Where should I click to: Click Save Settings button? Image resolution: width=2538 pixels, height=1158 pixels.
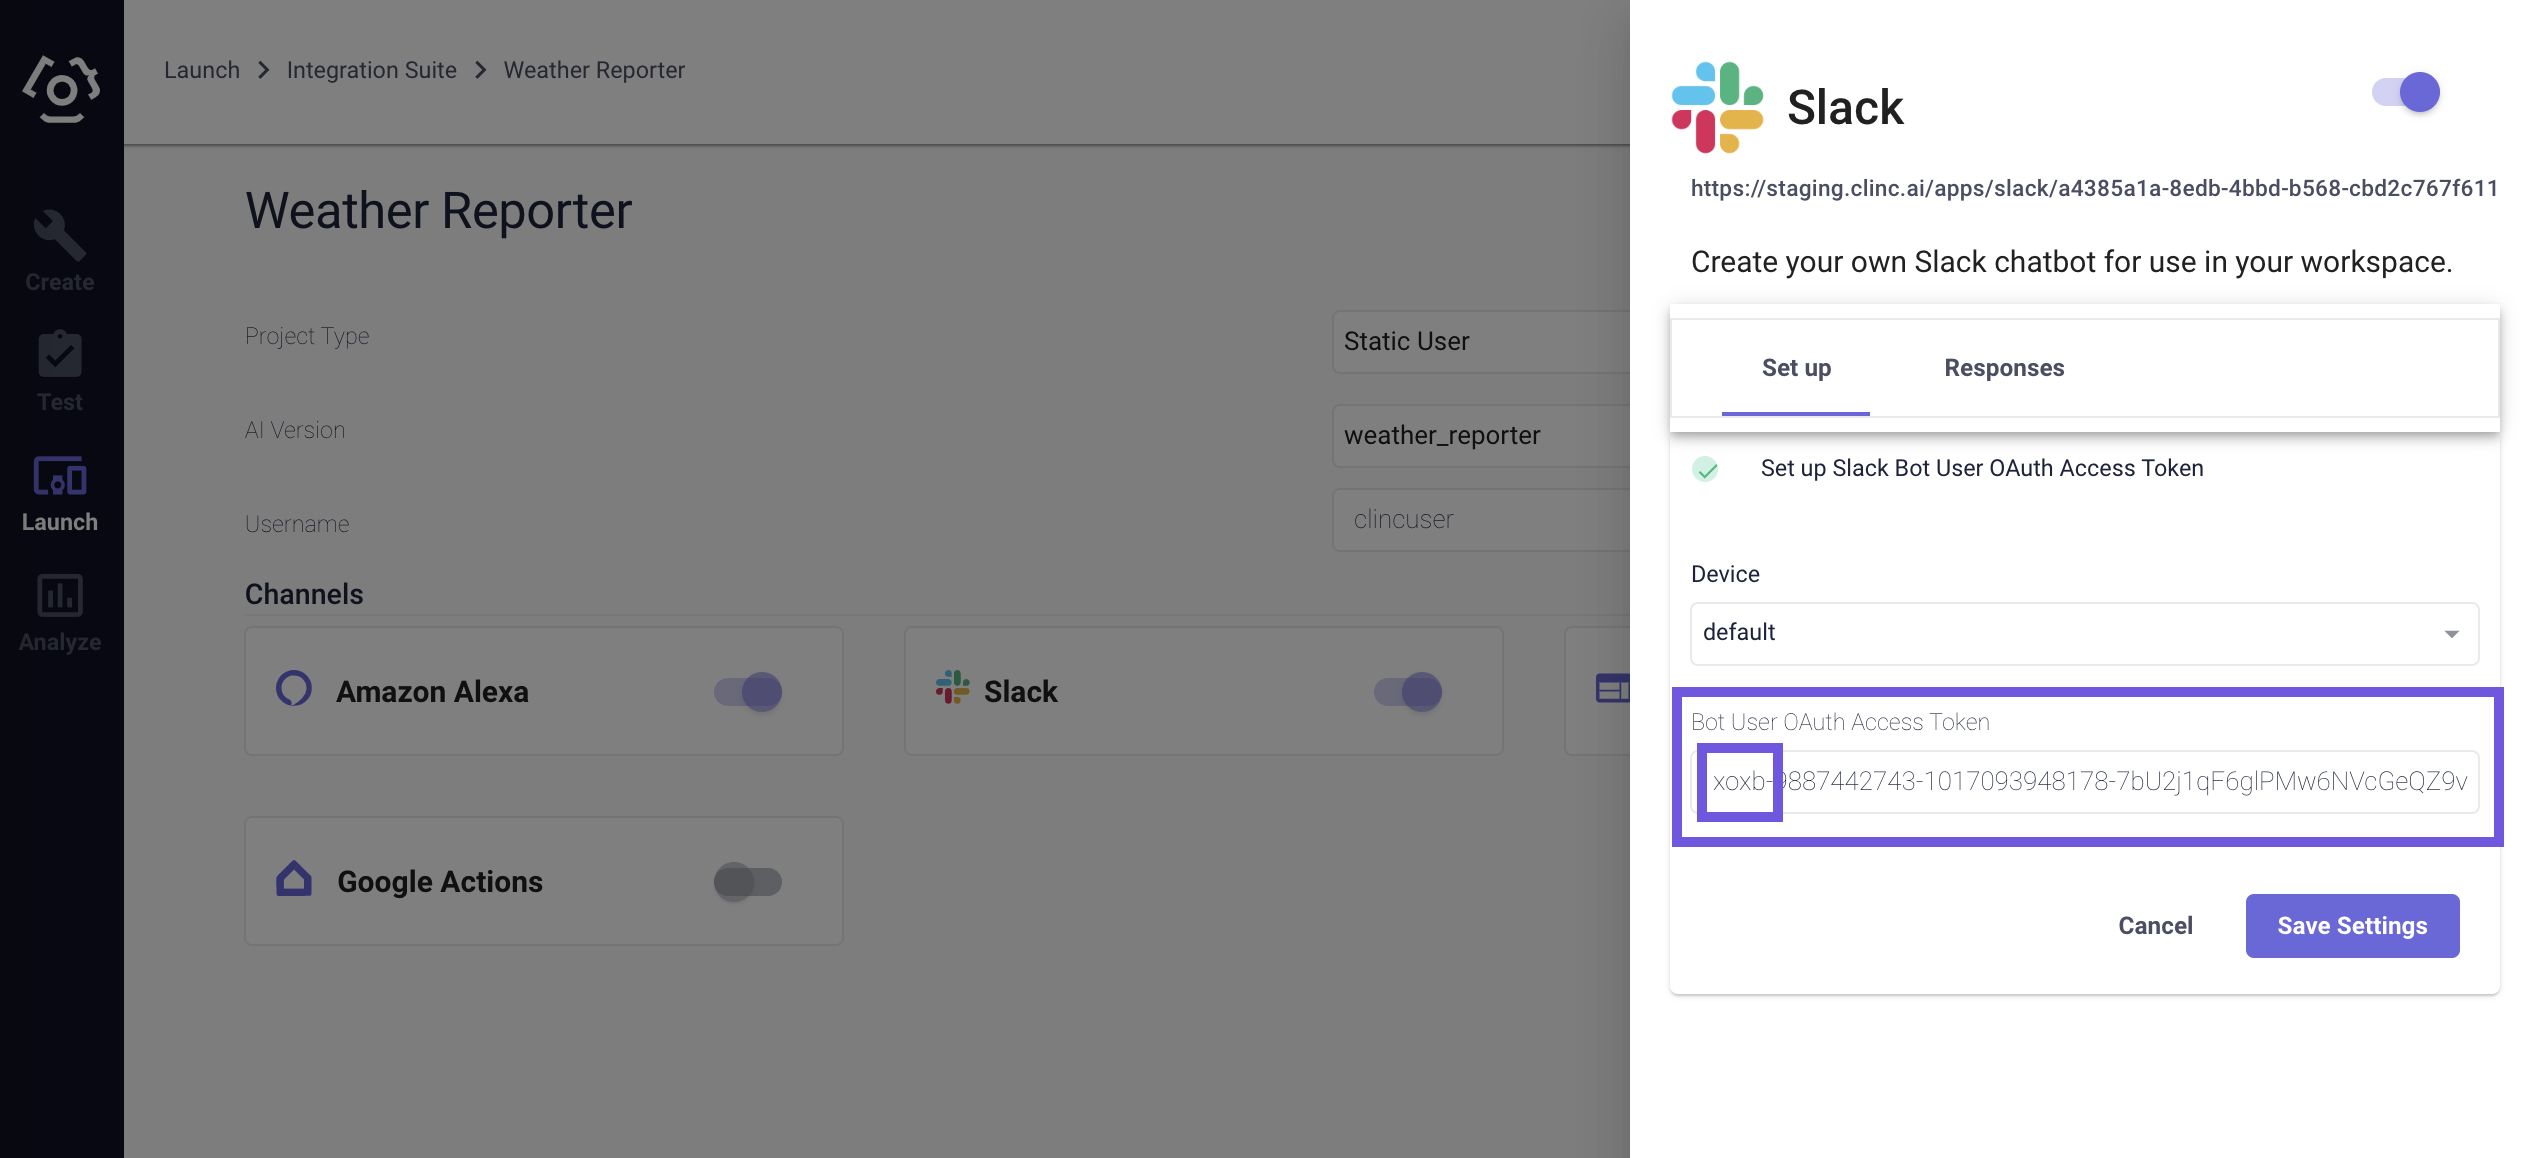click(x=2352, y=925)
